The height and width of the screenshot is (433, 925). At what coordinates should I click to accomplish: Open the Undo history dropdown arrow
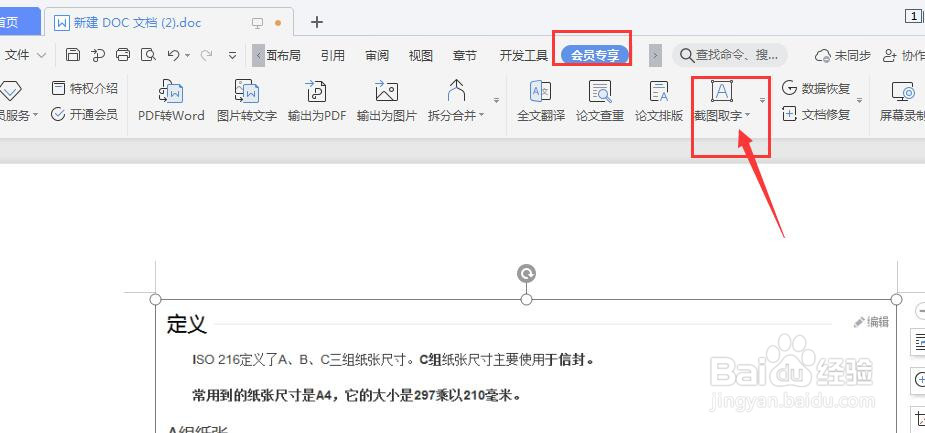188,55
